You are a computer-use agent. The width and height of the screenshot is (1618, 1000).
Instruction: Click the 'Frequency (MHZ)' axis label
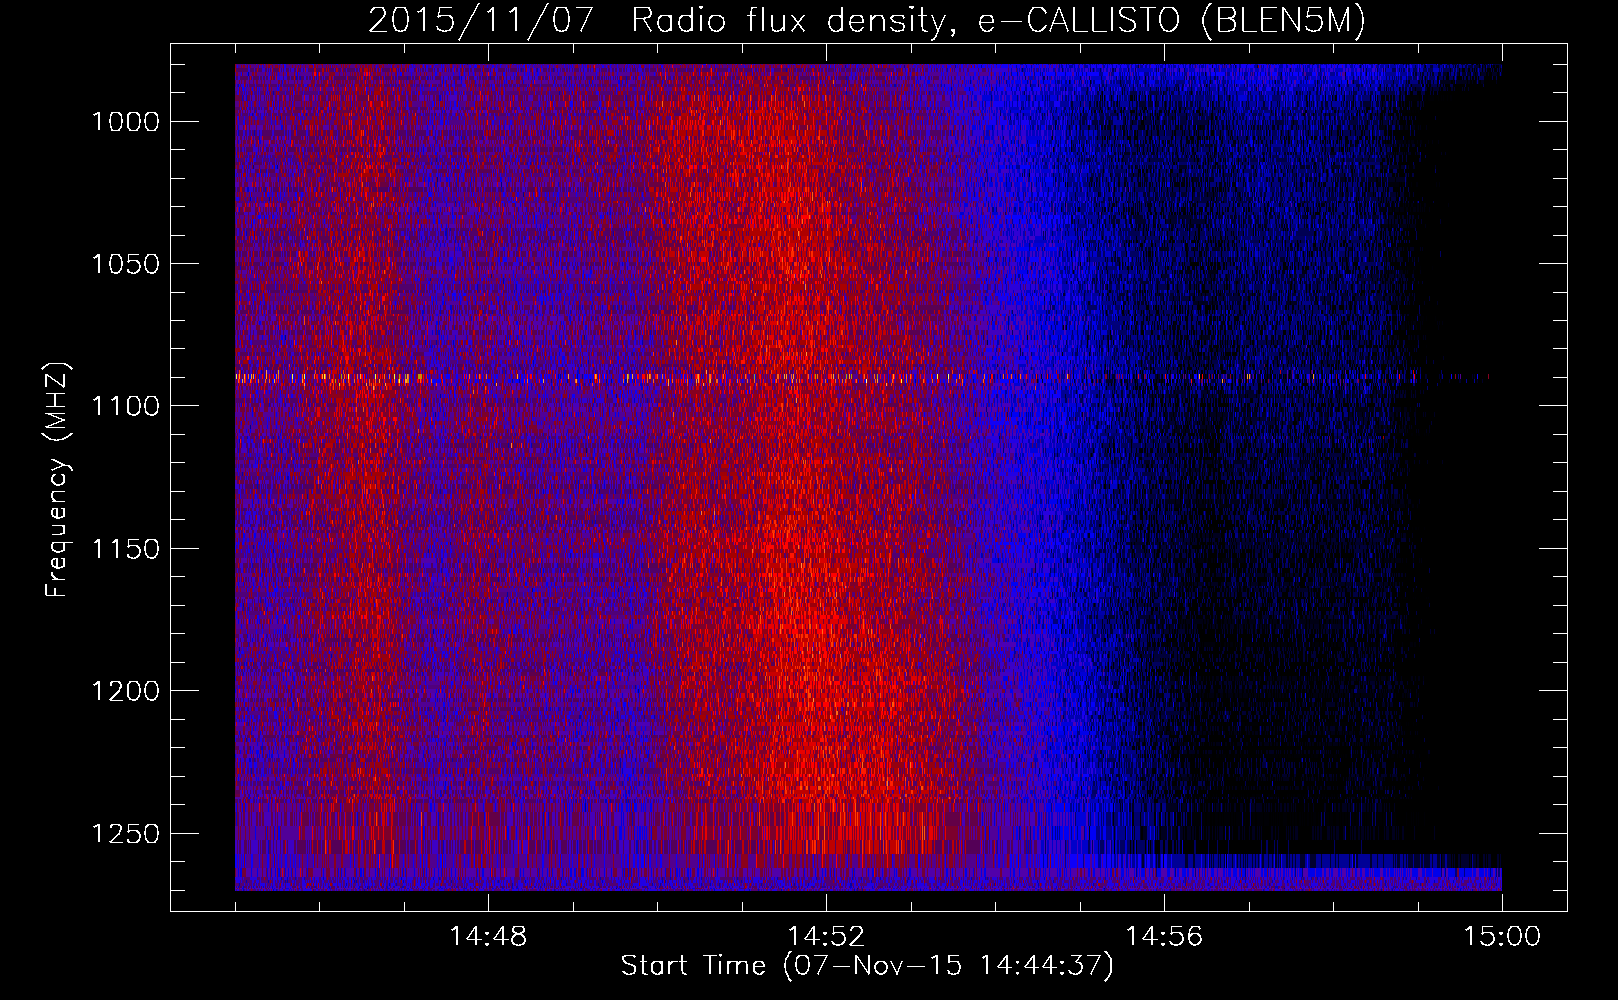57,480
